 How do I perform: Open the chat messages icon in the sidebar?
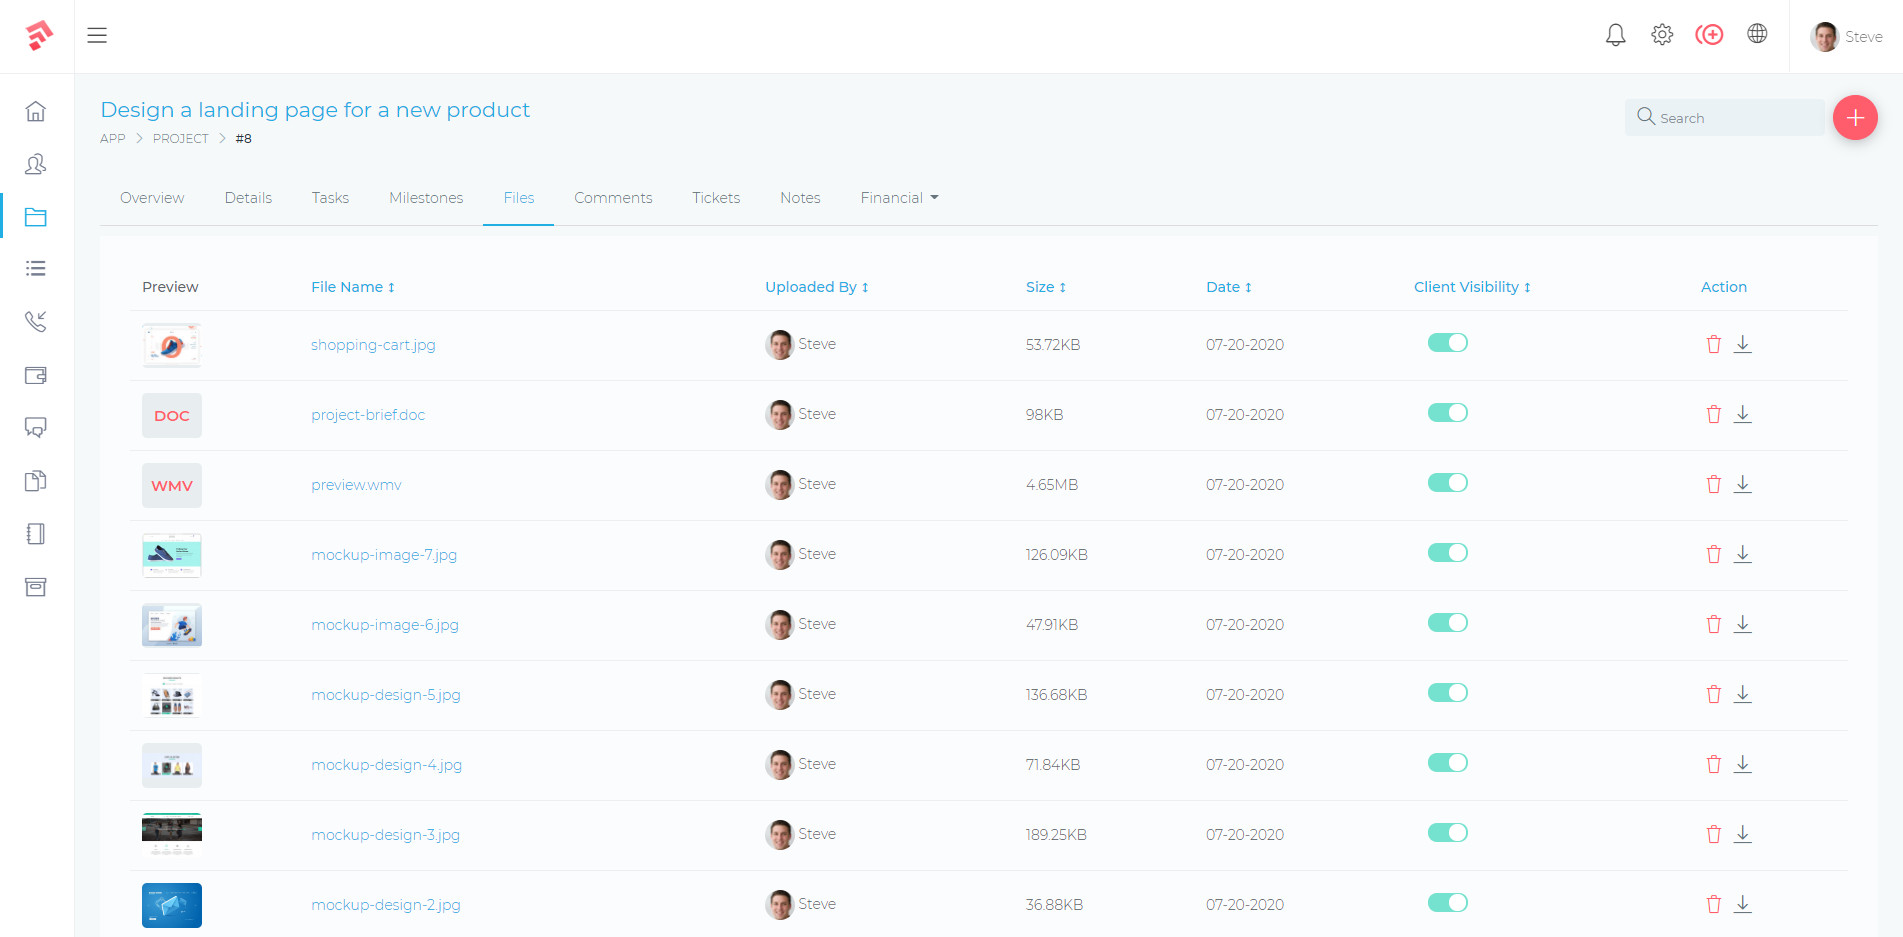tap(36, 427)
